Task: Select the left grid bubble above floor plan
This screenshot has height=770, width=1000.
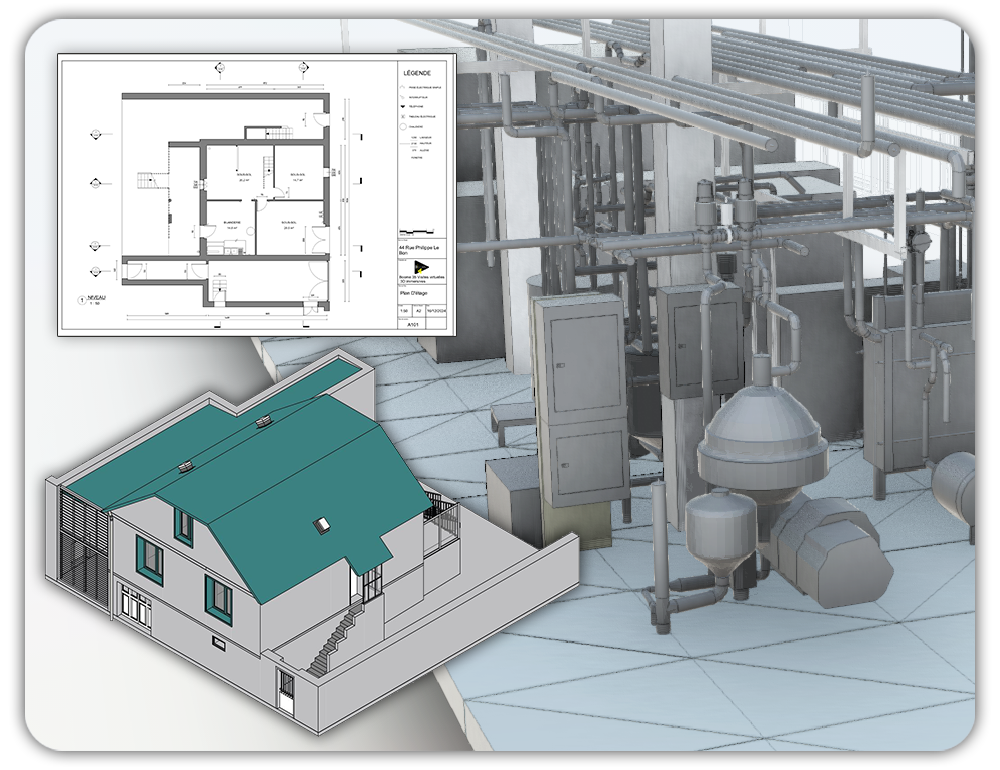Action: click(x=220, y=67)
